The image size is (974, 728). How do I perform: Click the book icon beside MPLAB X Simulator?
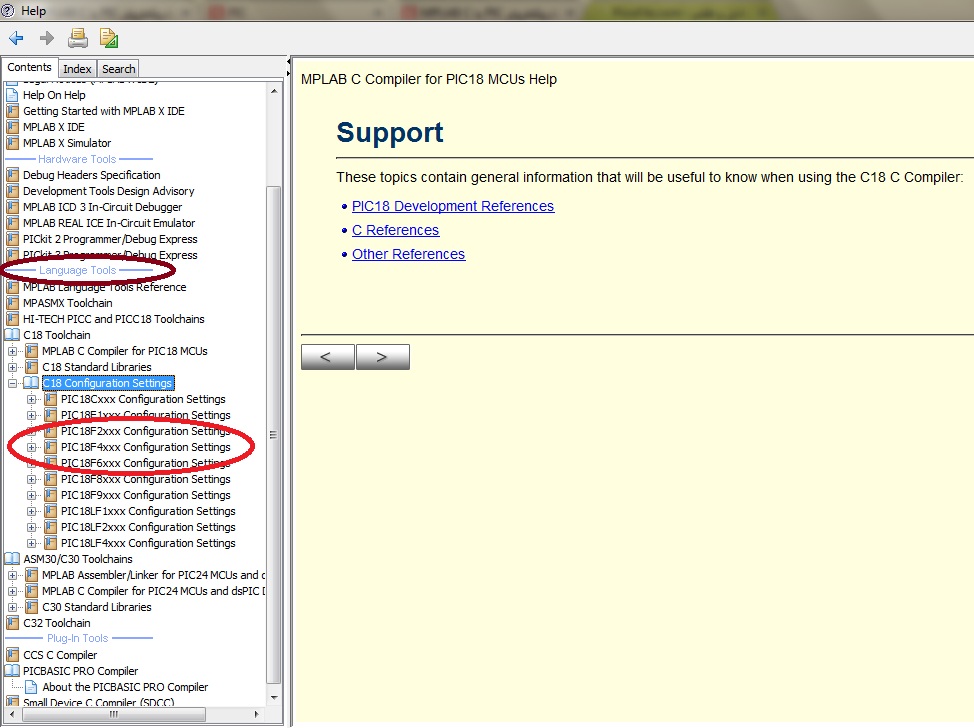tap(12, 143)
